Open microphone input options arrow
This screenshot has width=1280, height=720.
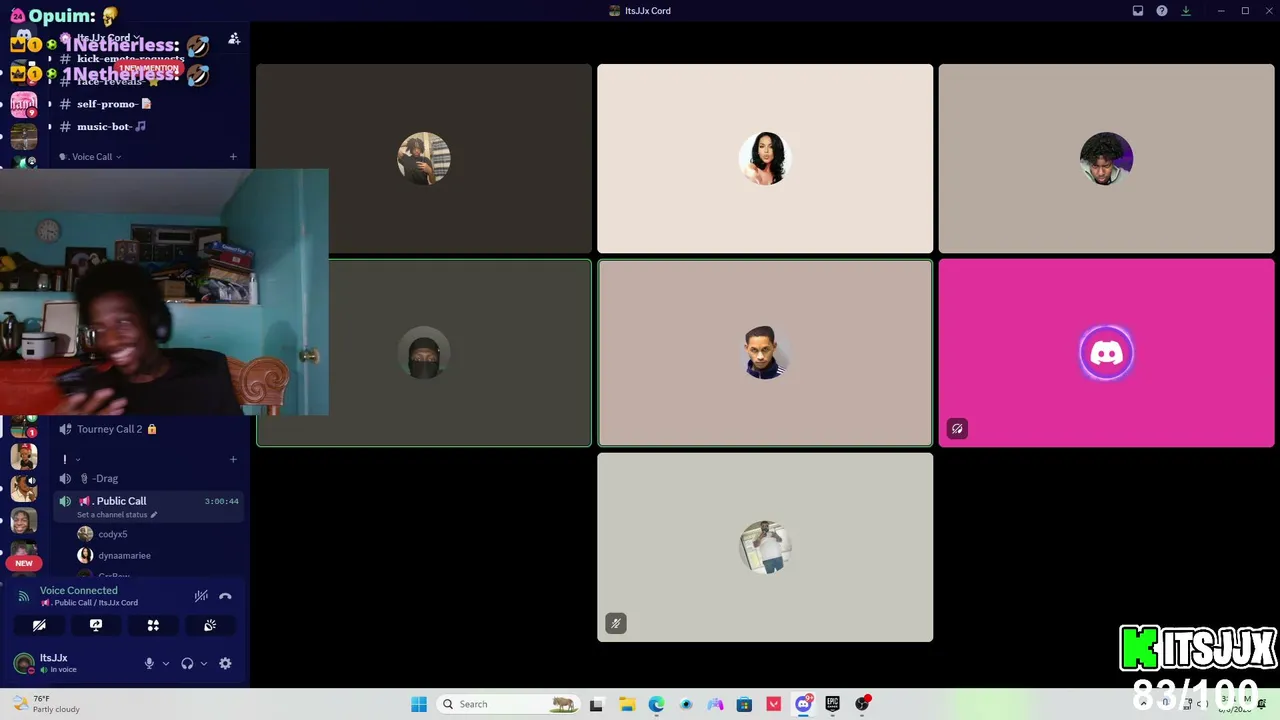click(166, 663)
